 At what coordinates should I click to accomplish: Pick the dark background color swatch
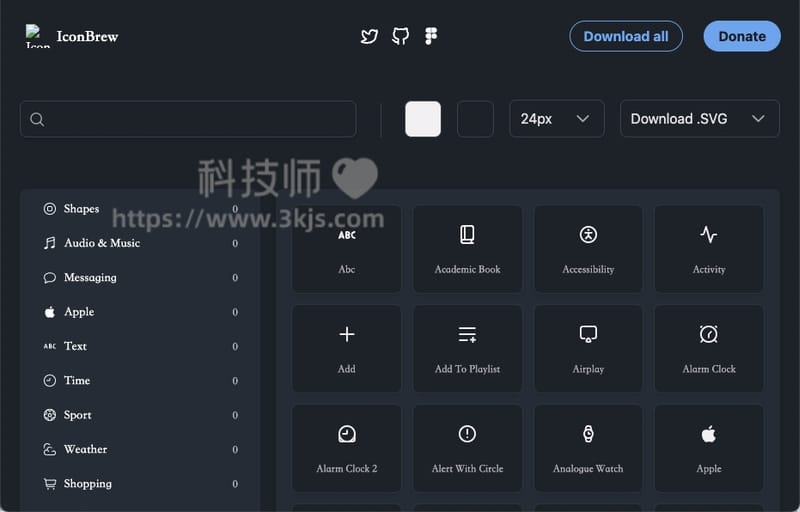pyautogui.click(x=476, y=119)
